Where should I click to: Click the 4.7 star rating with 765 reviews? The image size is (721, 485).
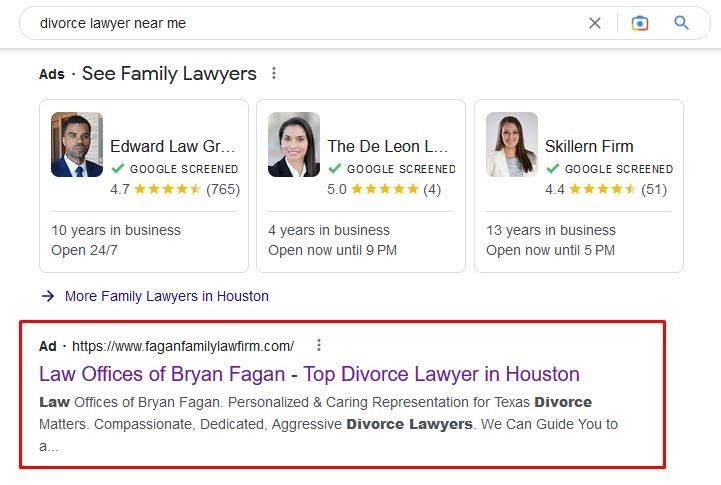175,189
